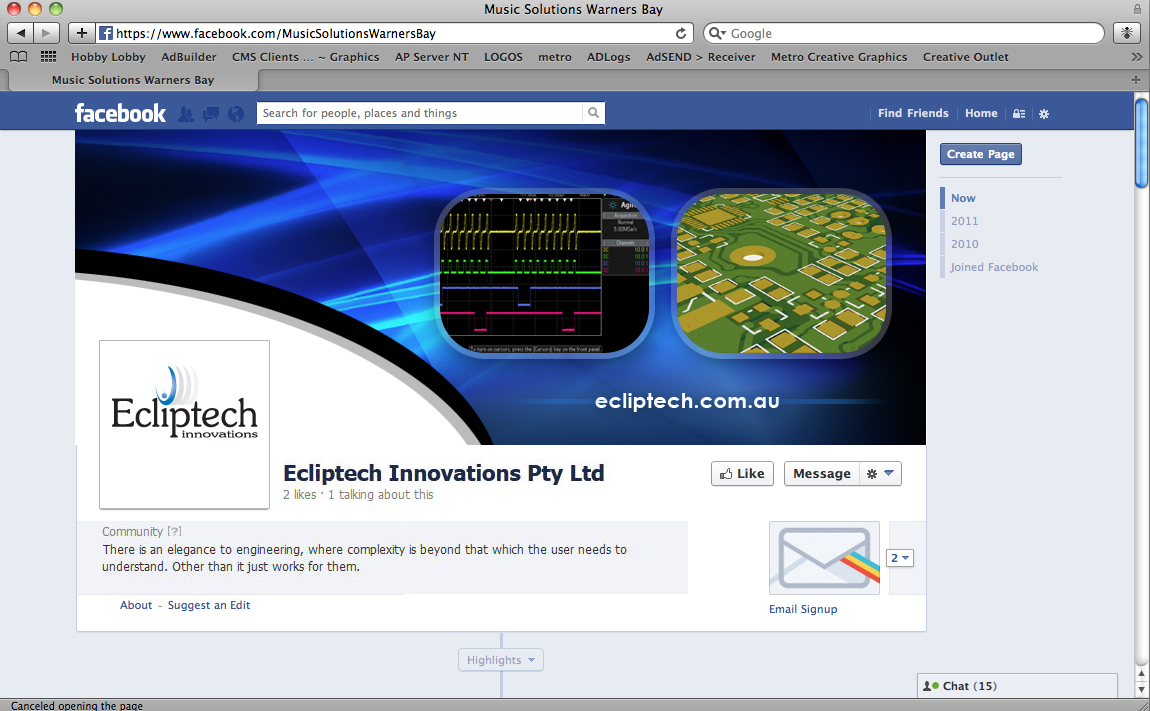
Task: Open Facebook messages icon
Action: click(x=210, y=114)
